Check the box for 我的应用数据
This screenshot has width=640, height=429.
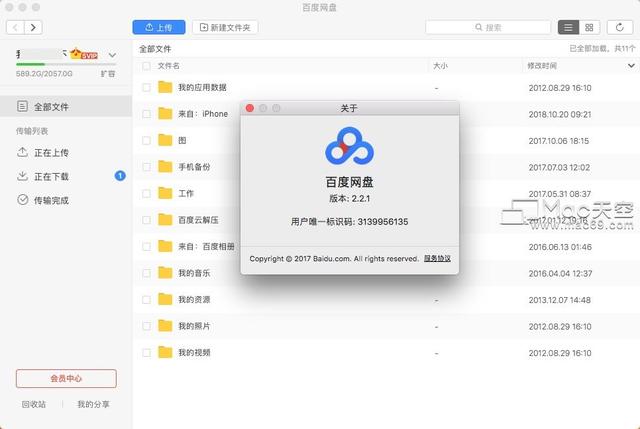click(x=146, y=87)
